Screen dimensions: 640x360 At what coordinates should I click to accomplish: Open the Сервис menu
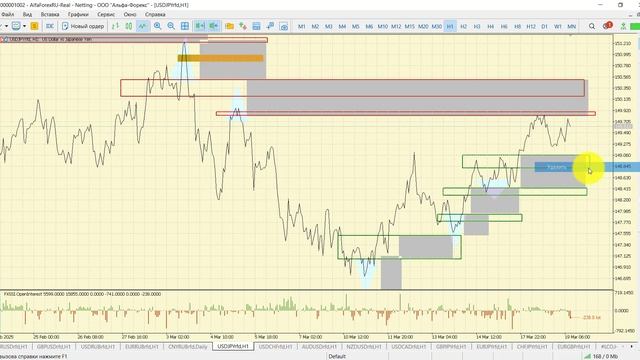pyautogui.click(x=106, y=14)
